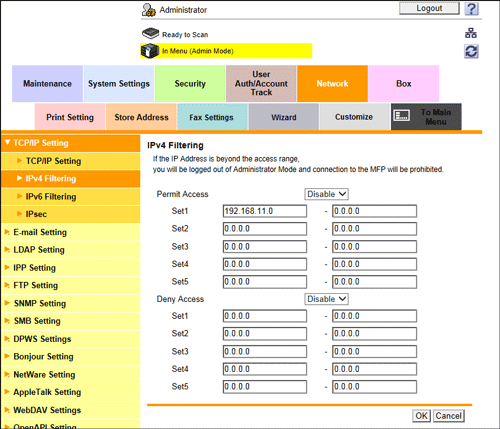Open the Maintenance tab
The width and height of the screenshot is (500, 429).
coord(47,84)
